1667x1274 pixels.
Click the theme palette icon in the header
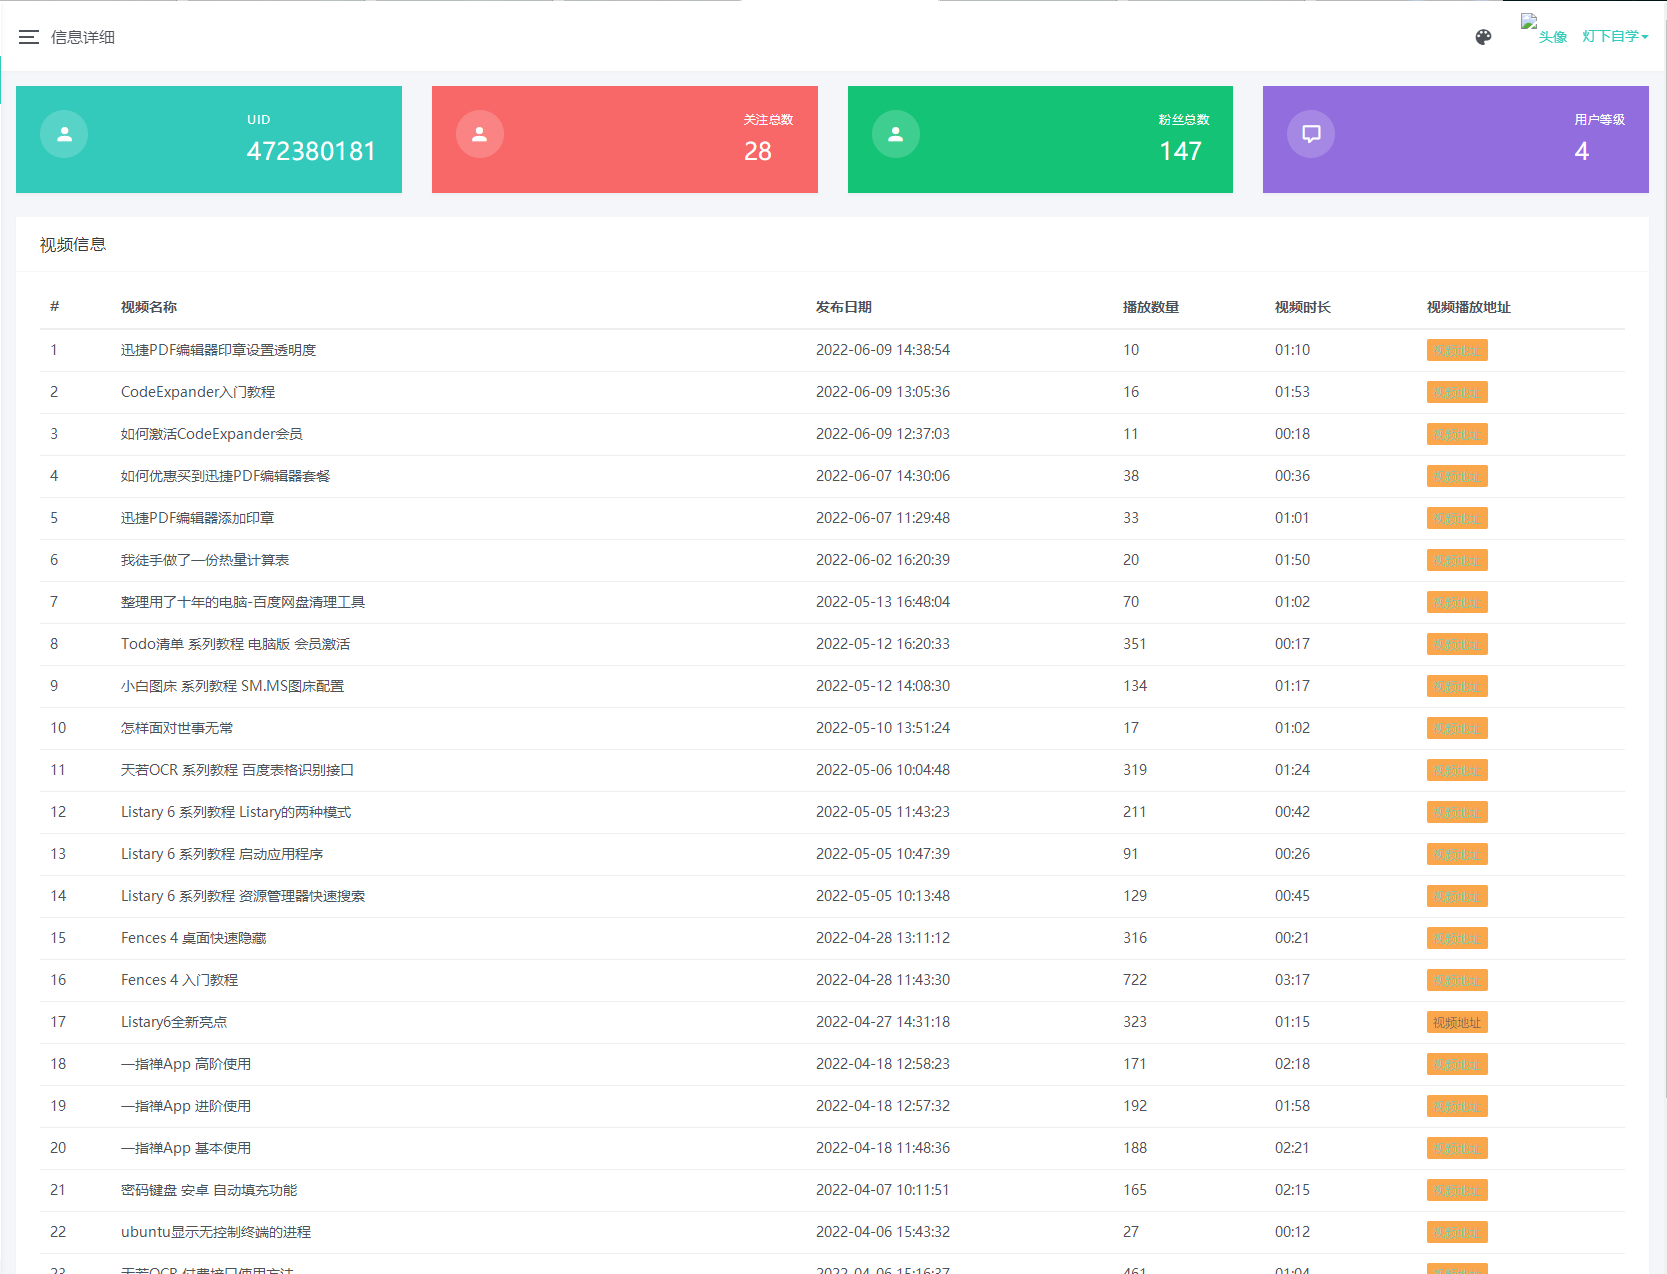coord(1483,36)
